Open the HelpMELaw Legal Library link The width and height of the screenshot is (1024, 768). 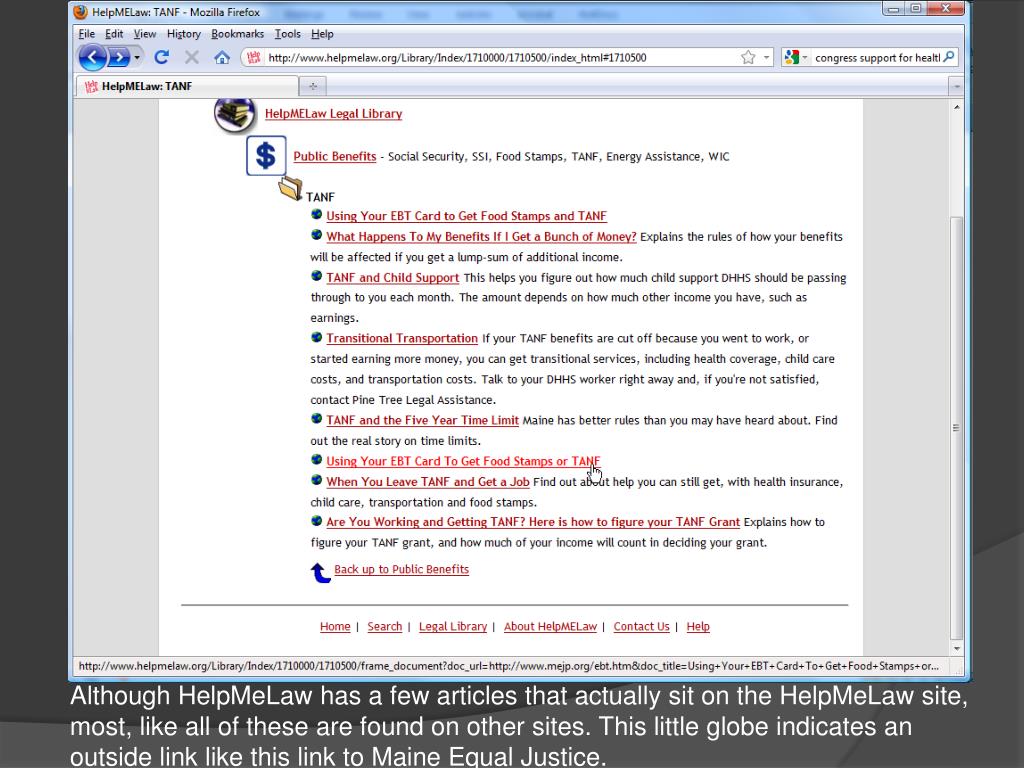click(x=334, y=114)
